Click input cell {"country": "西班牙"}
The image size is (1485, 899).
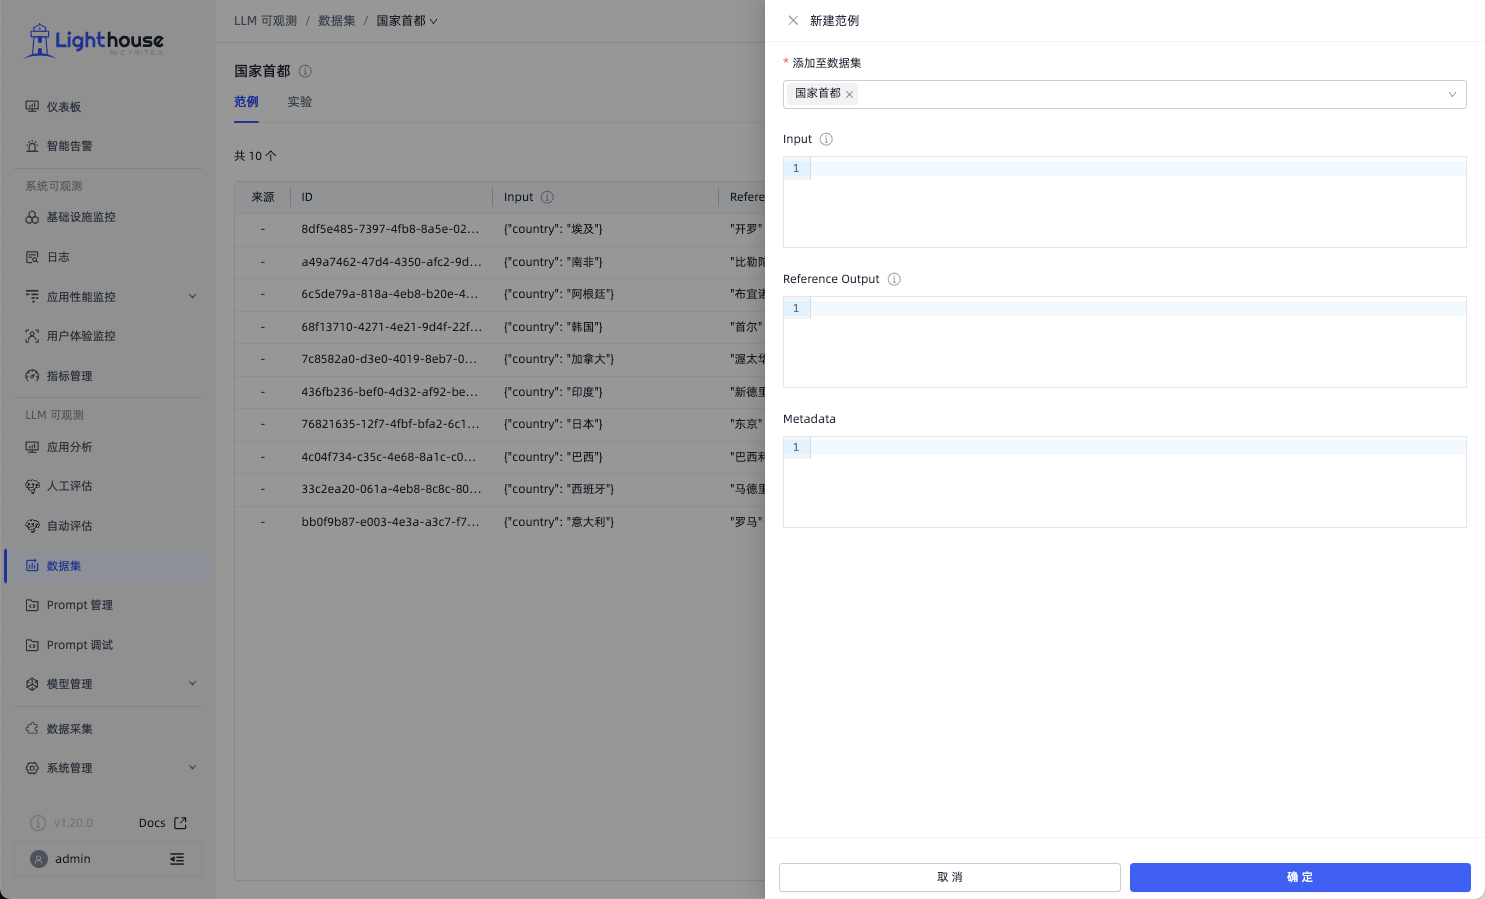tap(559, 489)
